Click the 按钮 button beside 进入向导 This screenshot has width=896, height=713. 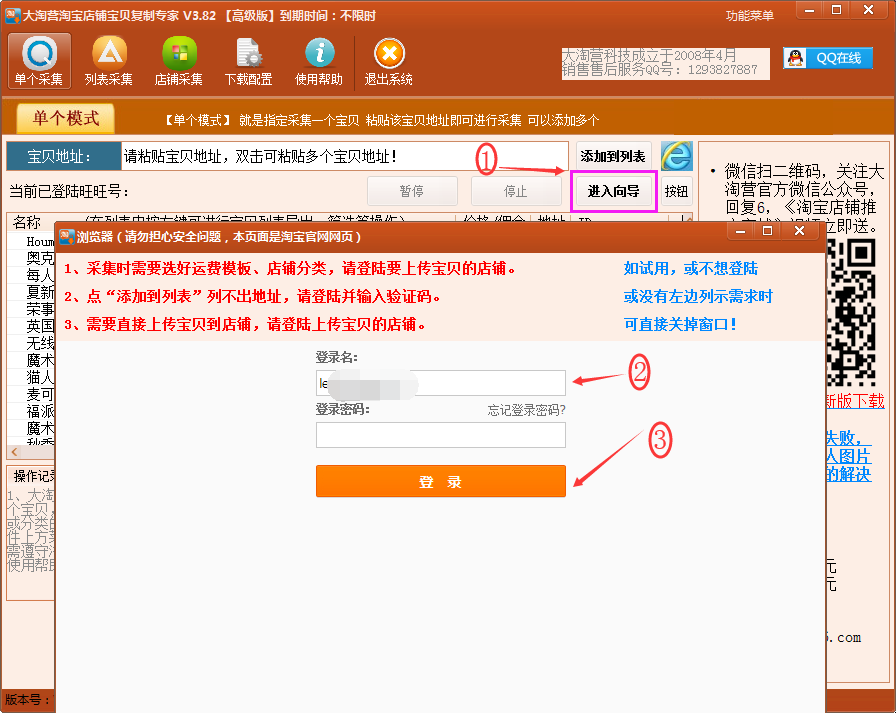(677, 191)
